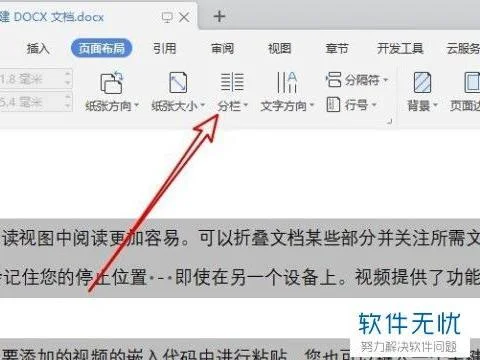
Task: Switch to the 插入 tab
Action: click(x=38, y=49)
